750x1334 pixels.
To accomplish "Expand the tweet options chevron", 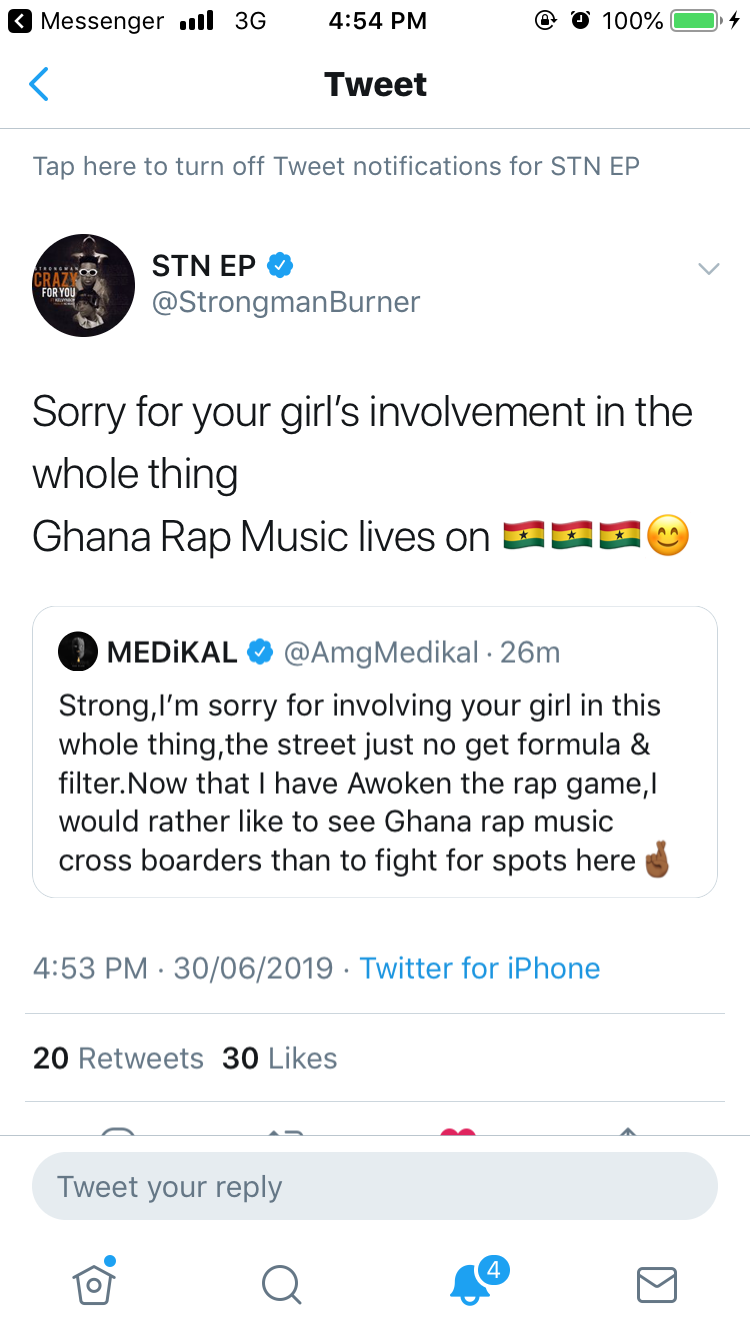I will 708,269.
